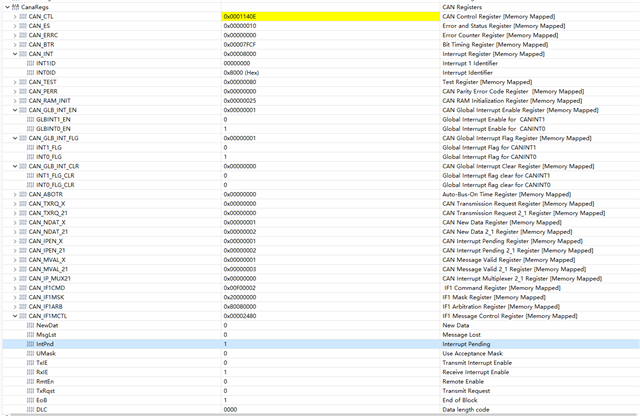640x416 pixels.
Task: Select the CAN_ES value 0x00000010
Action: [x=240, y=26]
